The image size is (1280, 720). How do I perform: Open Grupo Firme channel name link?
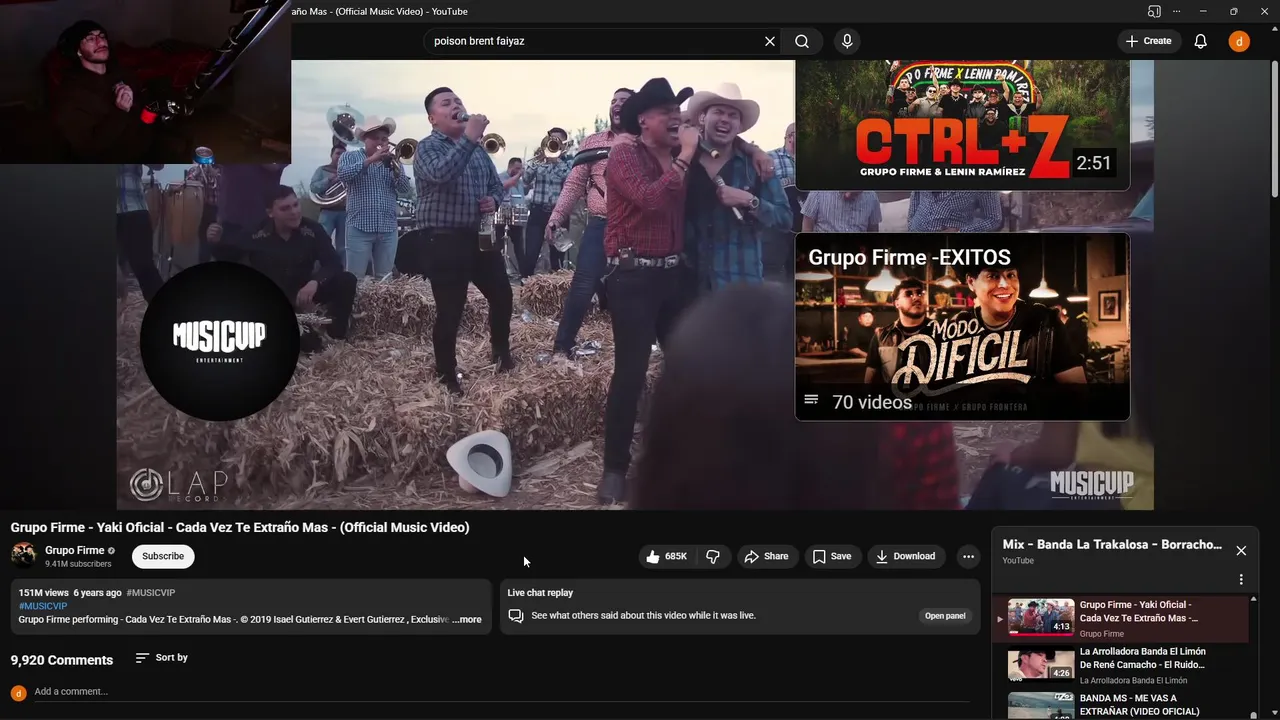click(x=75, y=550)
